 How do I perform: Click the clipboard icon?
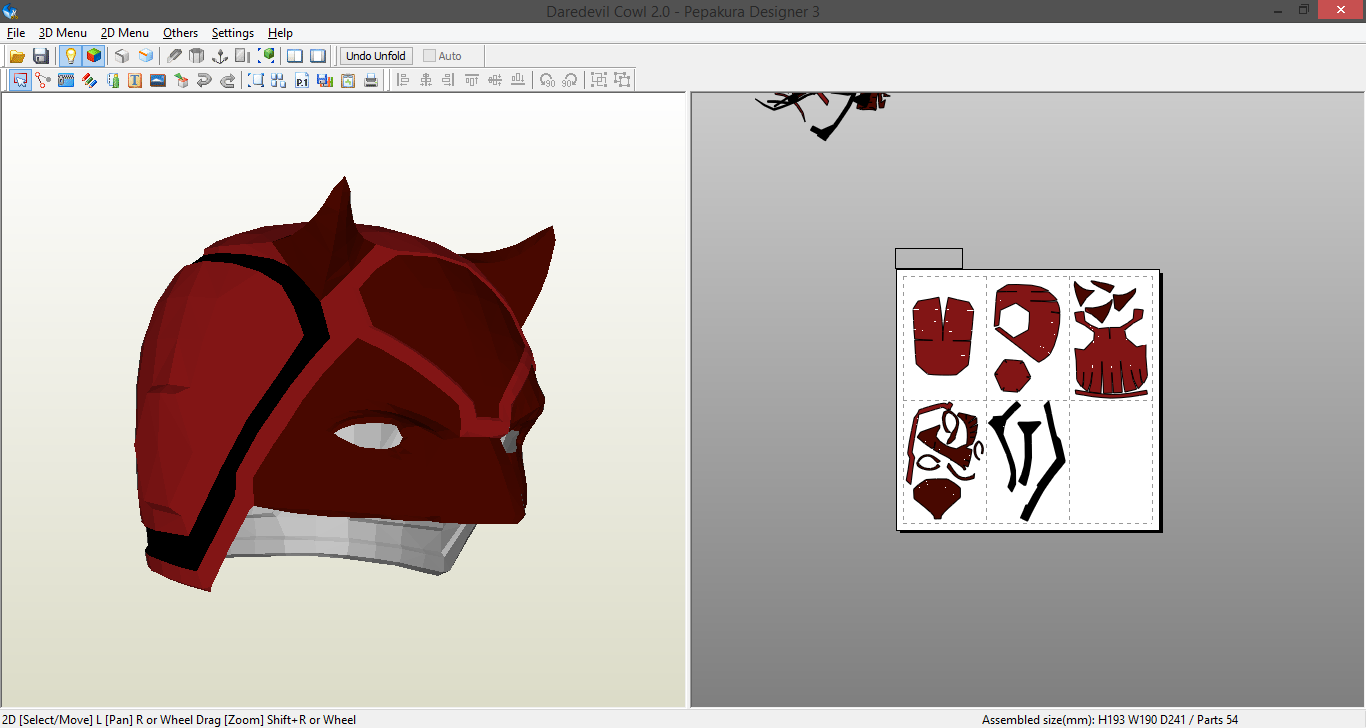point(348,80)
